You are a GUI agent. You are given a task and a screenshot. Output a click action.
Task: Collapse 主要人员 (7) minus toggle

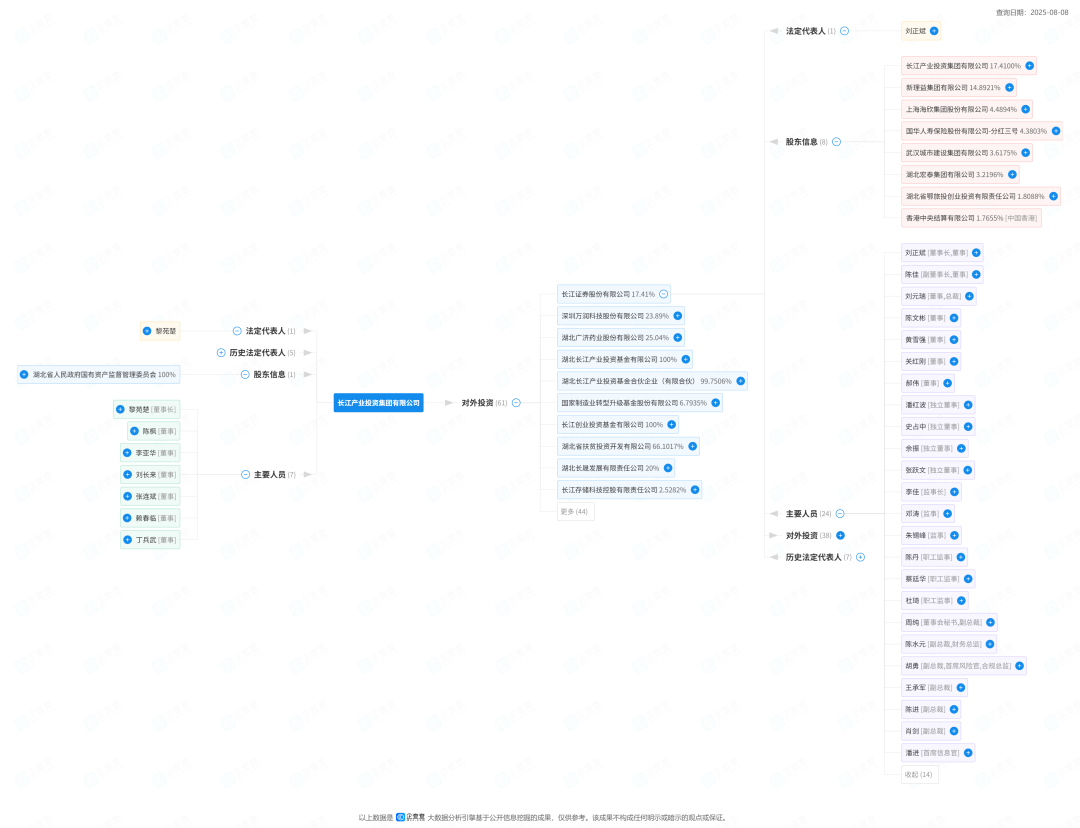pyautogui.click(x=245, y=475)
